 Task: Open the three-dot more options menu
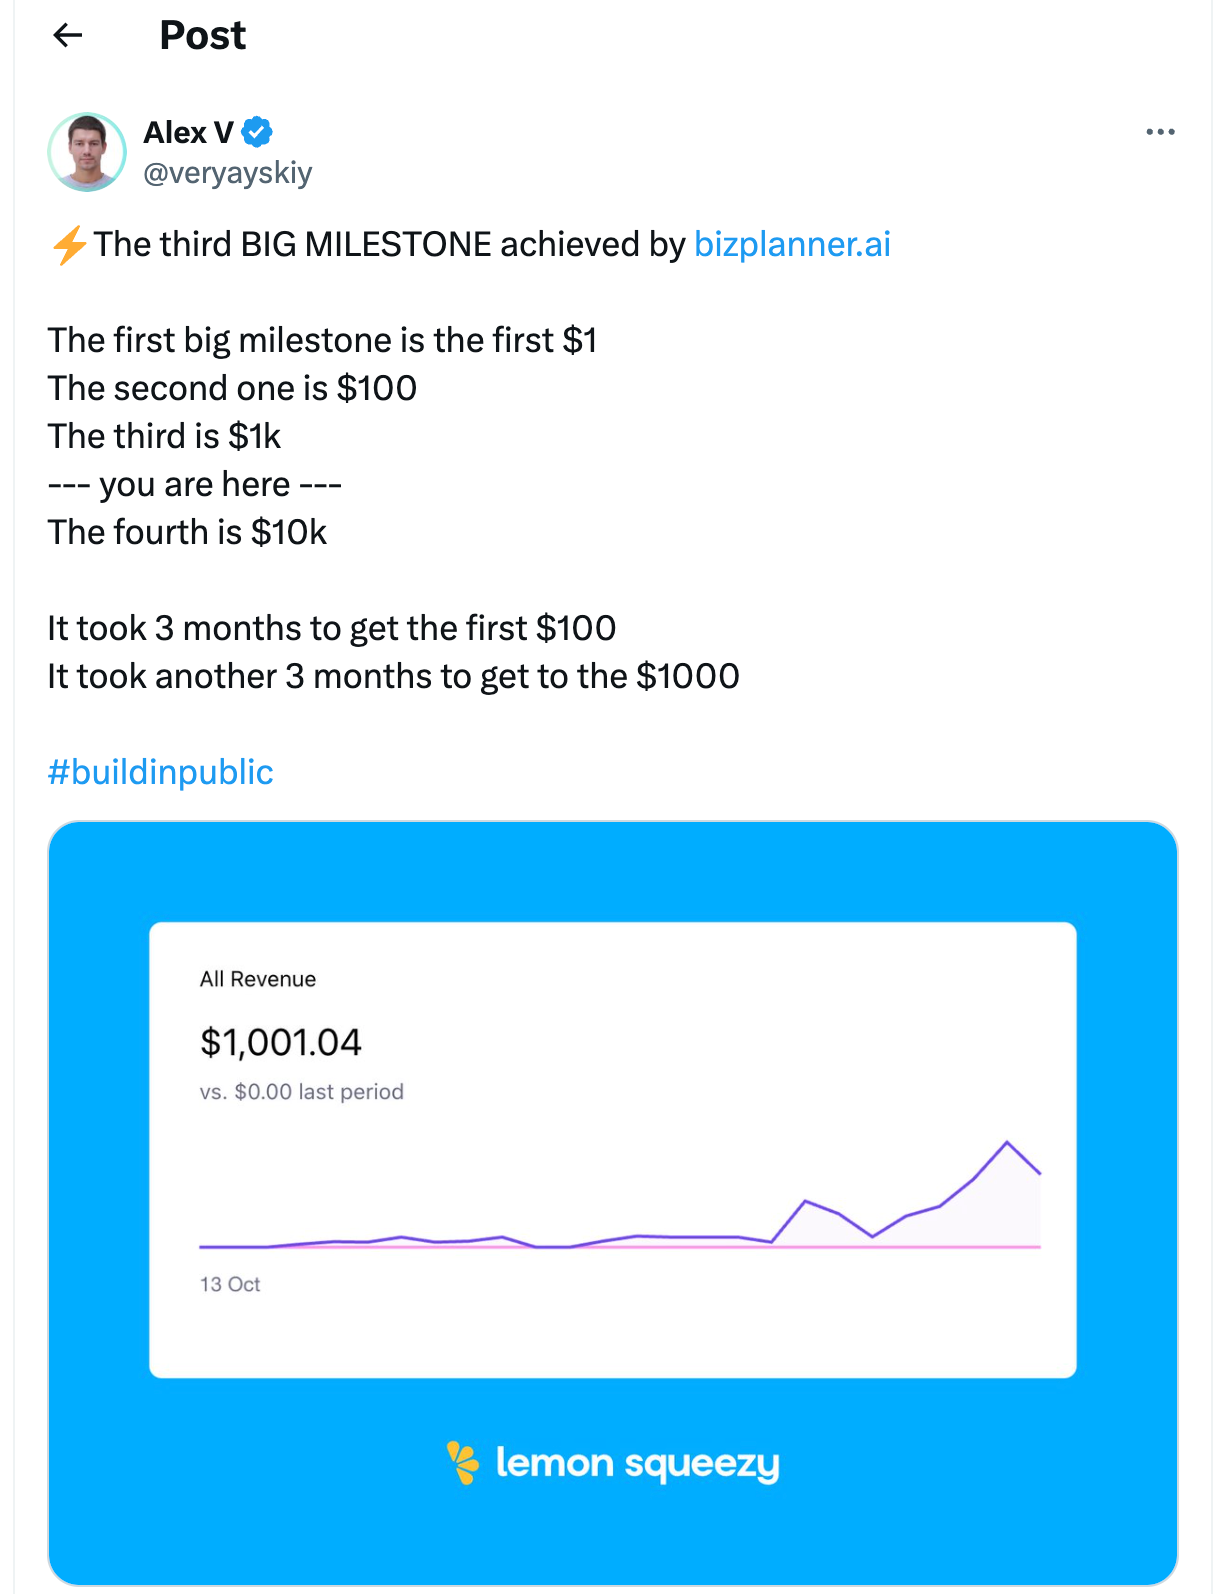tap(1160, 132)
